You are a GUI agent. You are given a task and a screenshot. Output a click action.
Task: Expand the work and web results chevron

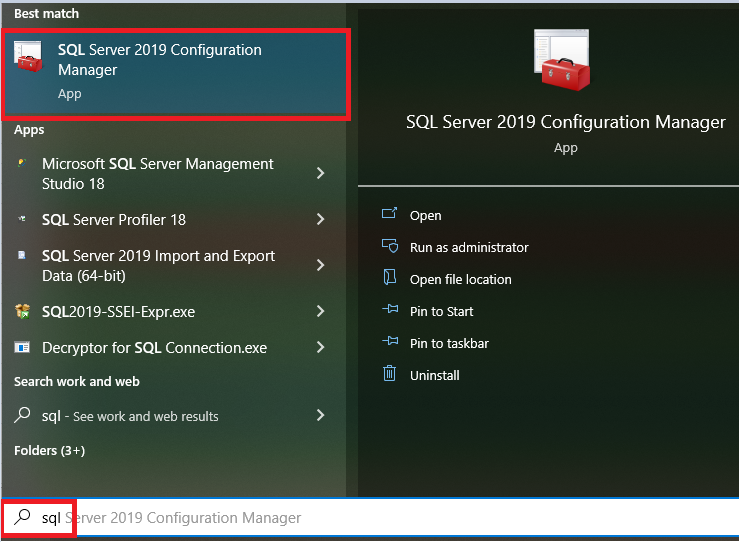click(x=320, y=415)
